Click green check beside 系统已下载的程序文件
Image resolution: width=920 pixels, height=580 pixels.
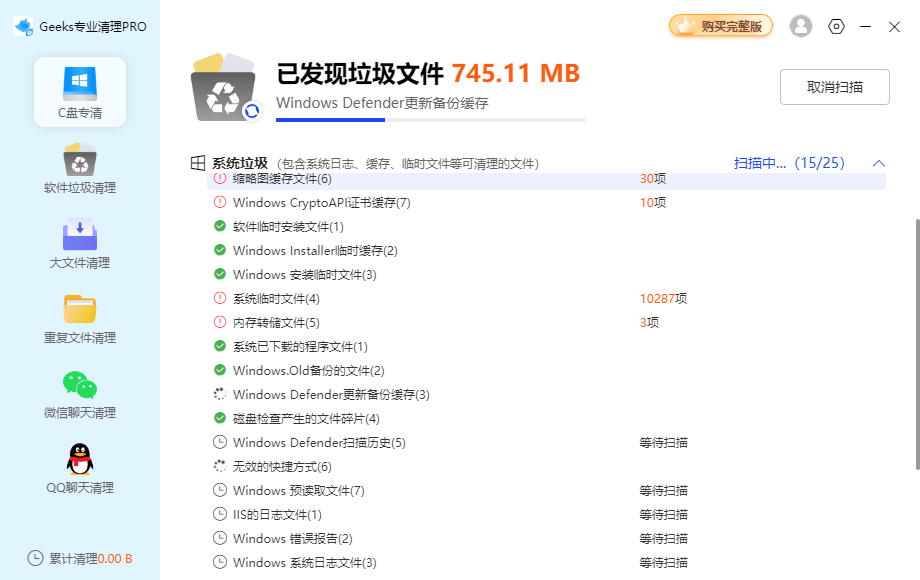(219, 346)
